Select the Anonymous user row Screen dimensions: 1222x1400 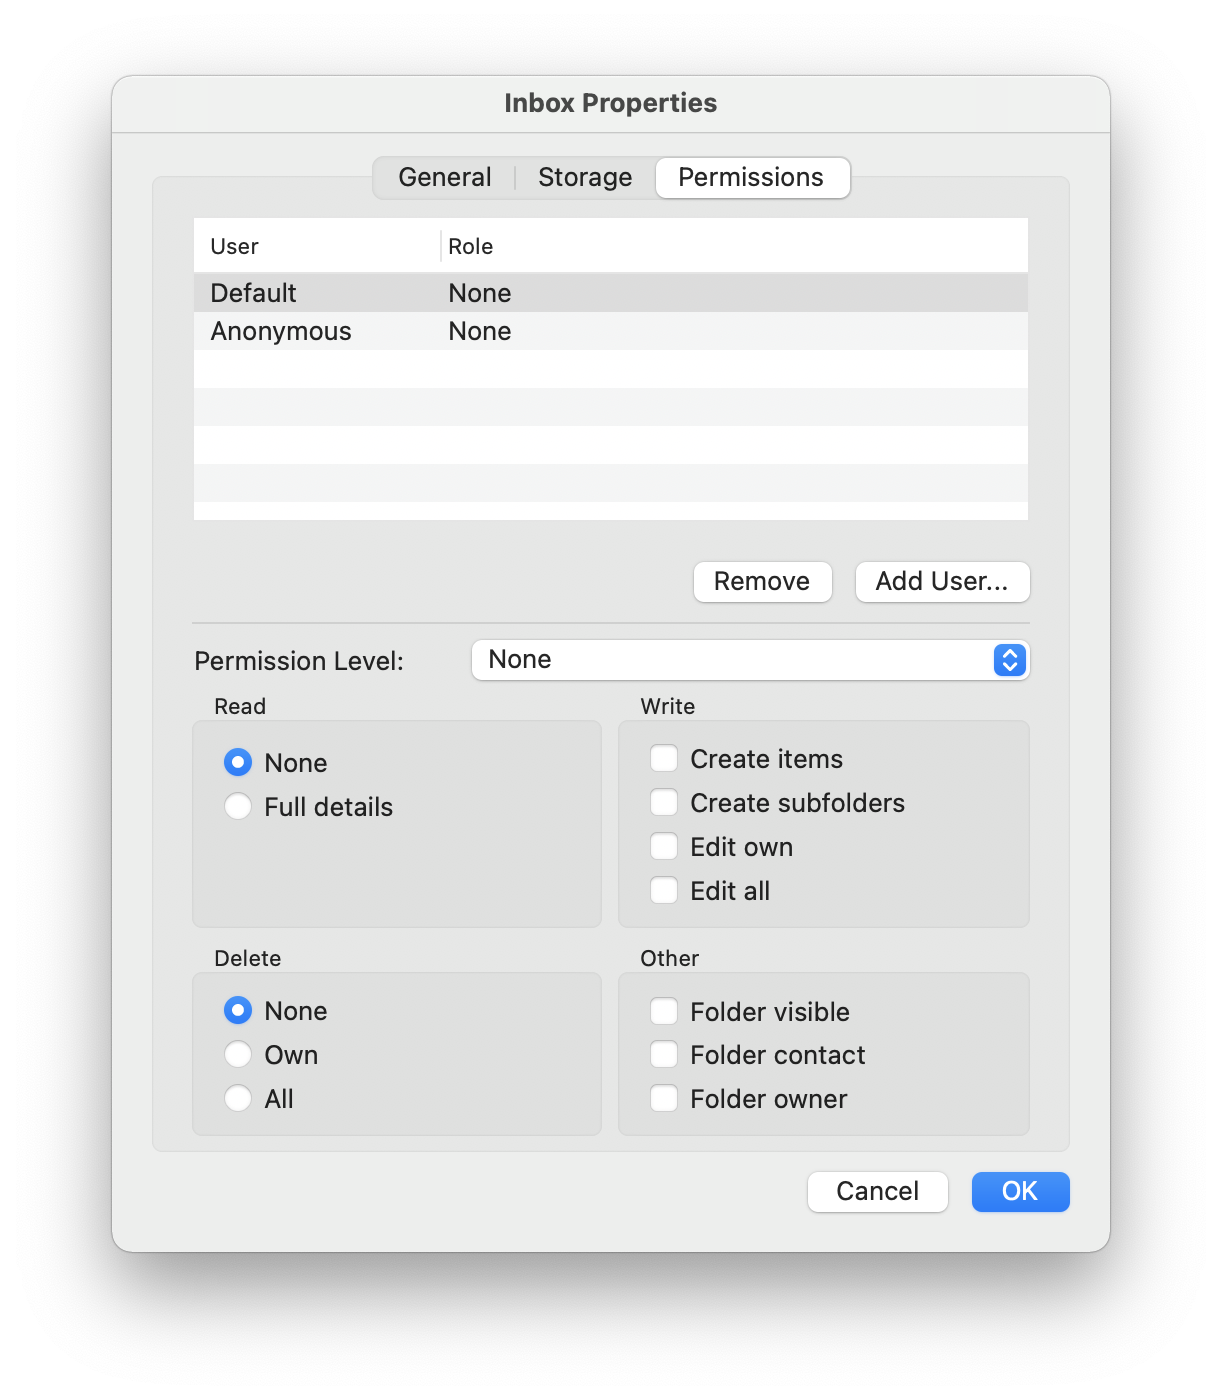[281, 330]
